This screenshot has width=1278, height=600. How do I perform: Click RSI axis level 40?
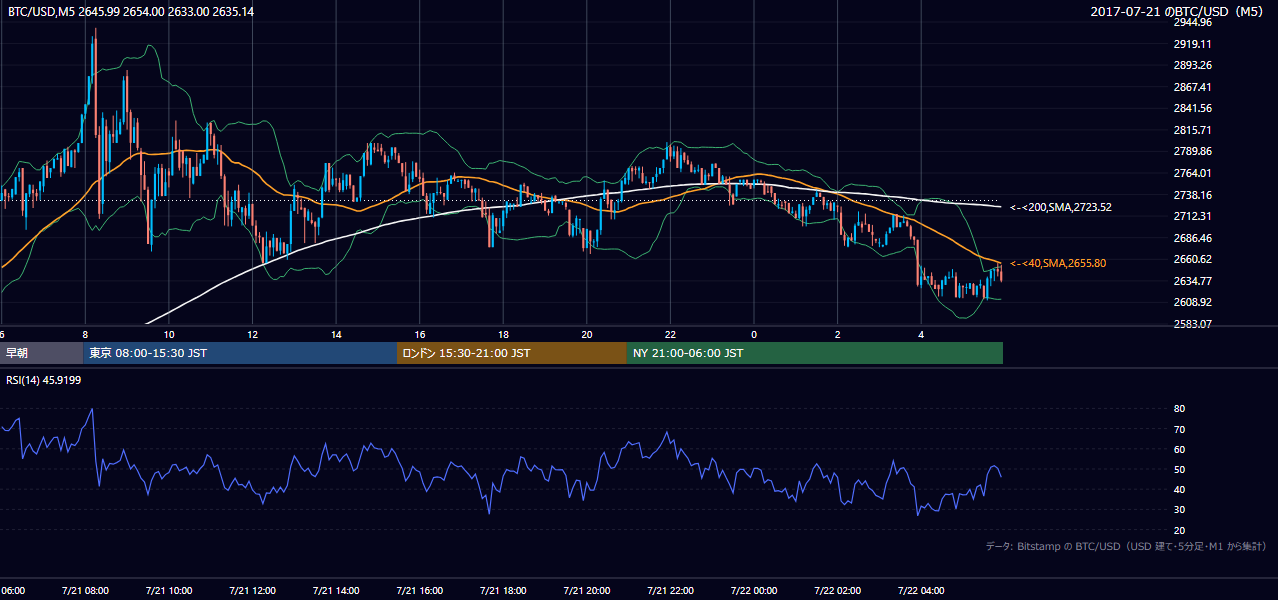pyautogui.click(x=1179, y=489)
